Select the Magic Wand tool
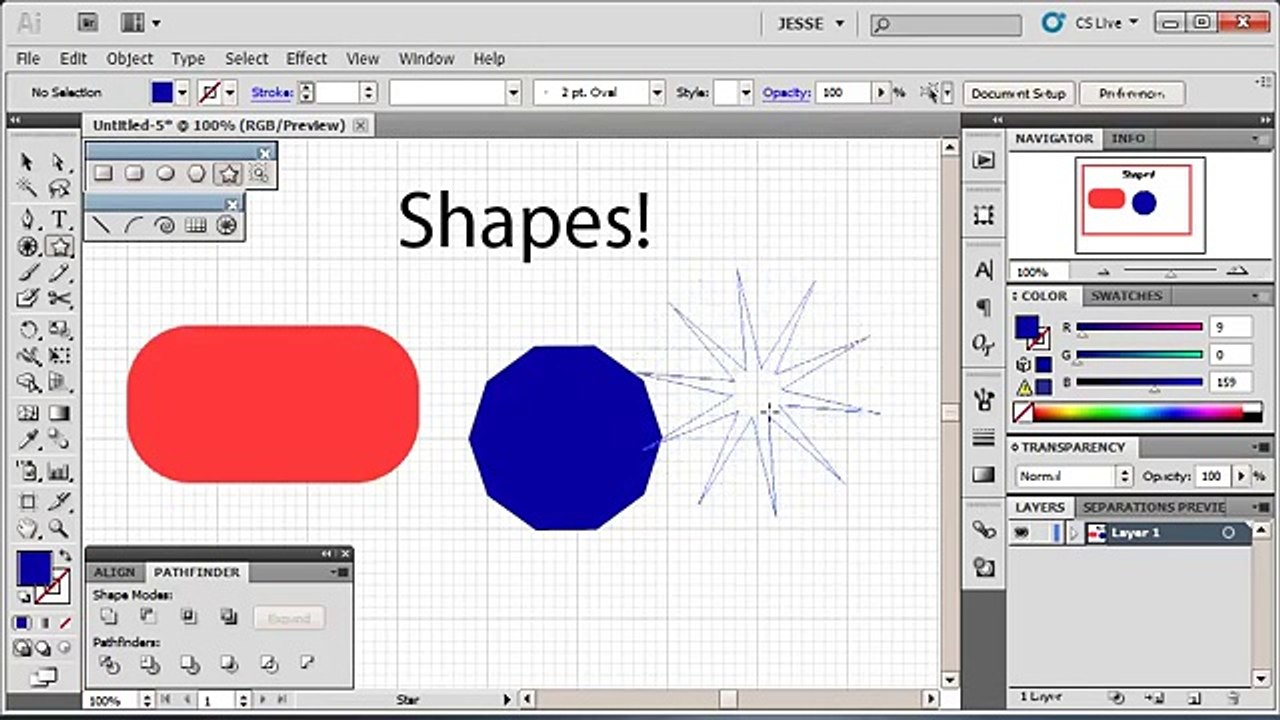Viewport: 1280px width, 720px height. click(x=27, y=189)
